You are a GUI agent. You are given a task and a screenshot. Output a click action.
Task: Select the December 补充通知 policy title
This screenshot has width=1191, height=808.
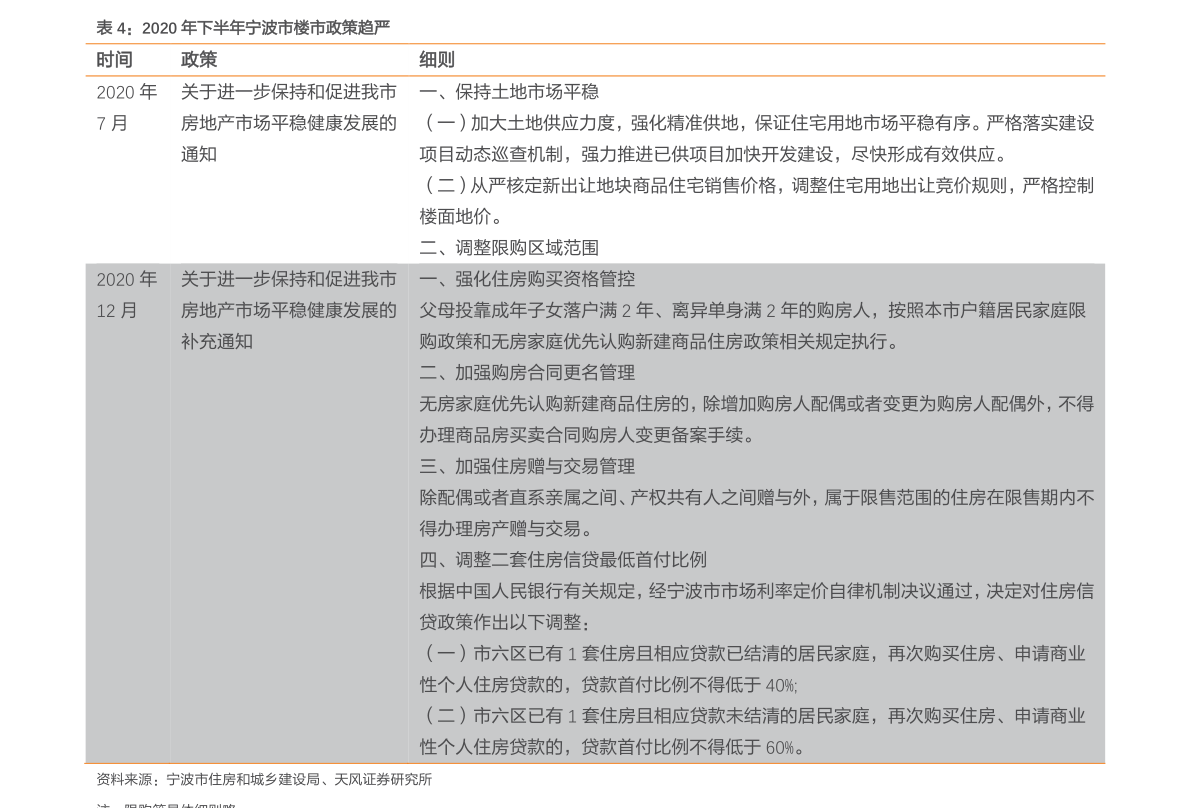[x=288, y=310]
